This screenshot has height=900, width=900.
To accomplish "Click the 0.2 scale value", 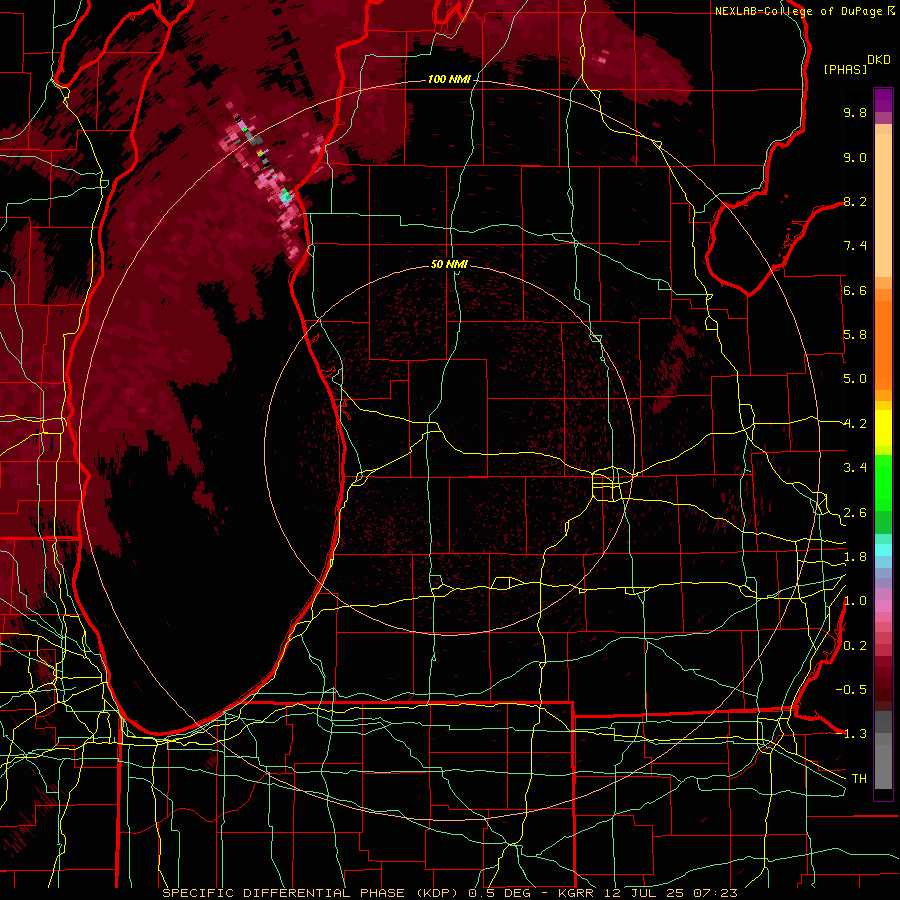I will [x=855, y=646].
